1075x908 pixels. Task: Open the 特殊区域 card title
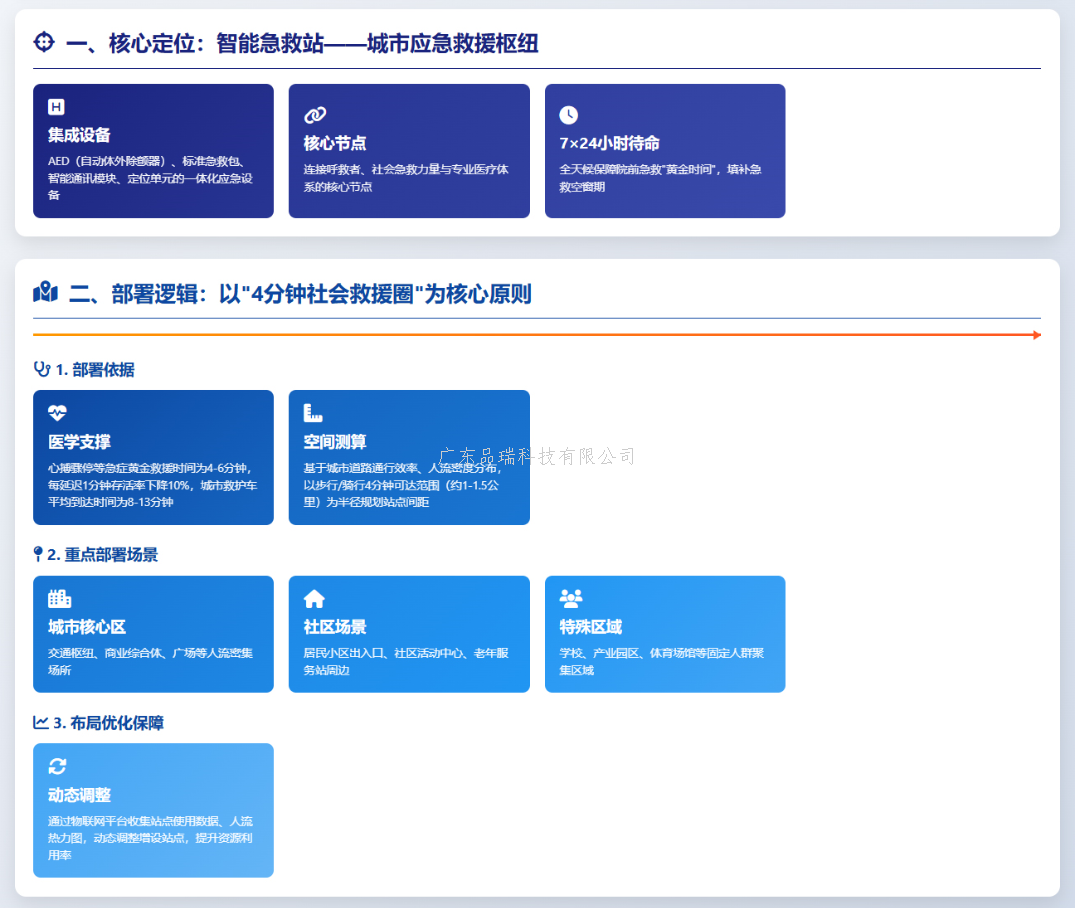[590, 627]
